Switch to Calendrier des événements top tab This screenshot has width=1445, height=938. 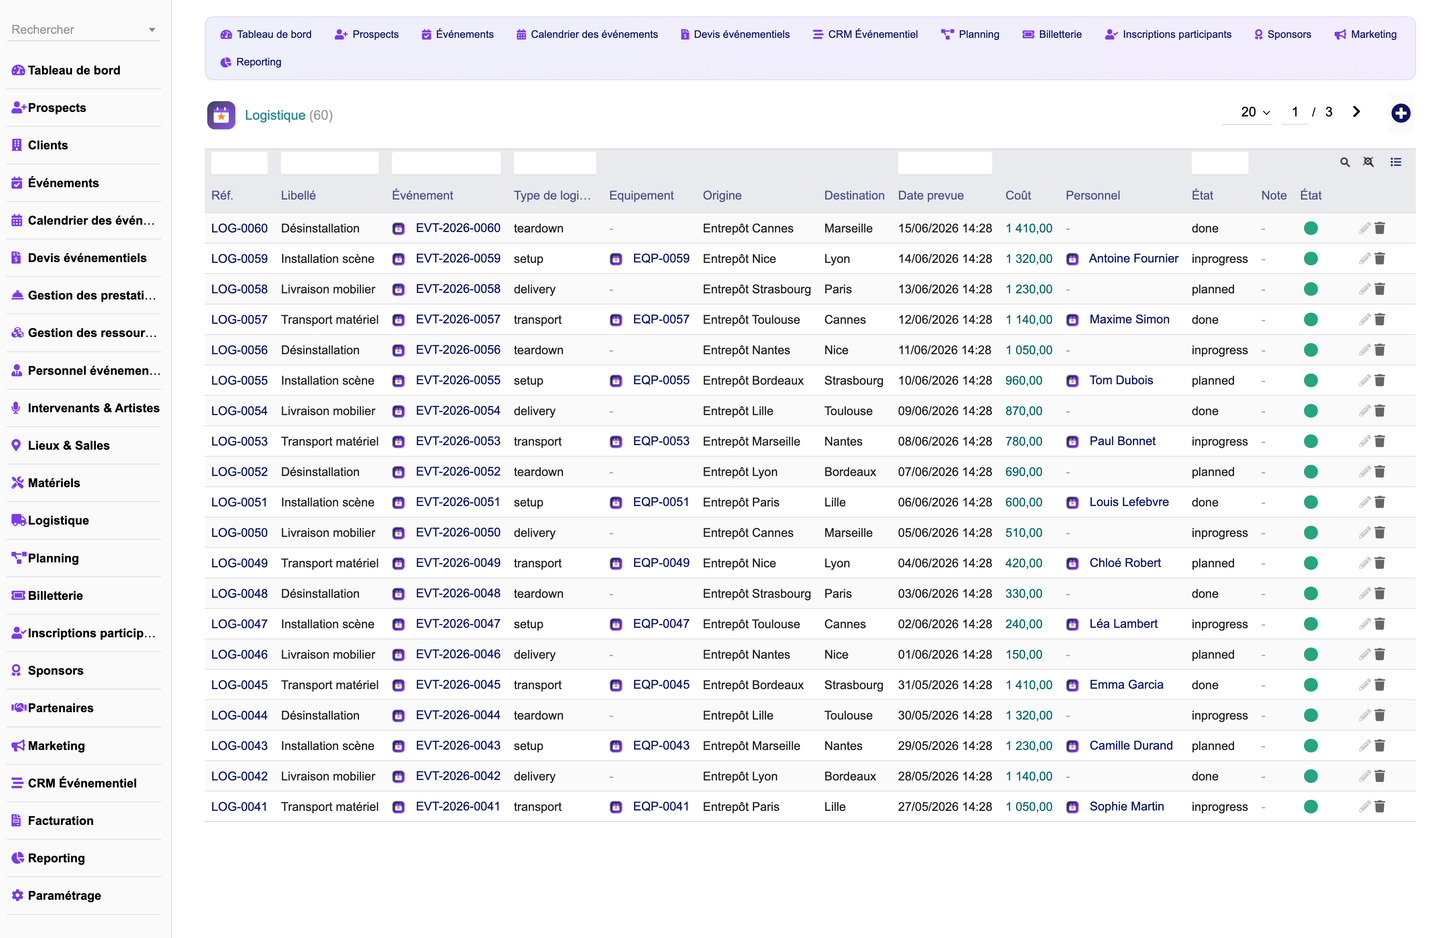(x=587, y=34)
